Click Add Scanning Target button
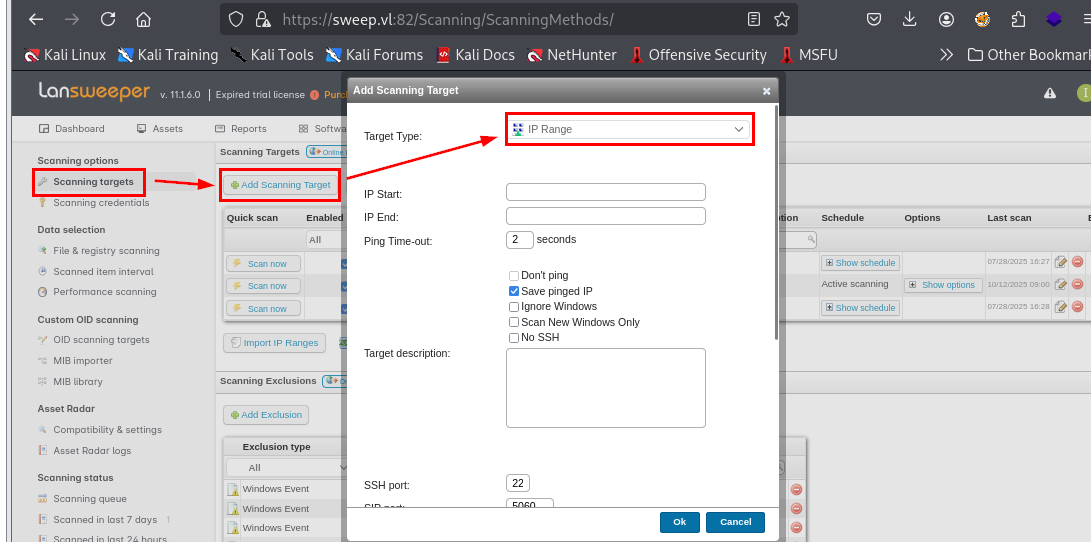1091x542 pixels. (x=280, y=184)
